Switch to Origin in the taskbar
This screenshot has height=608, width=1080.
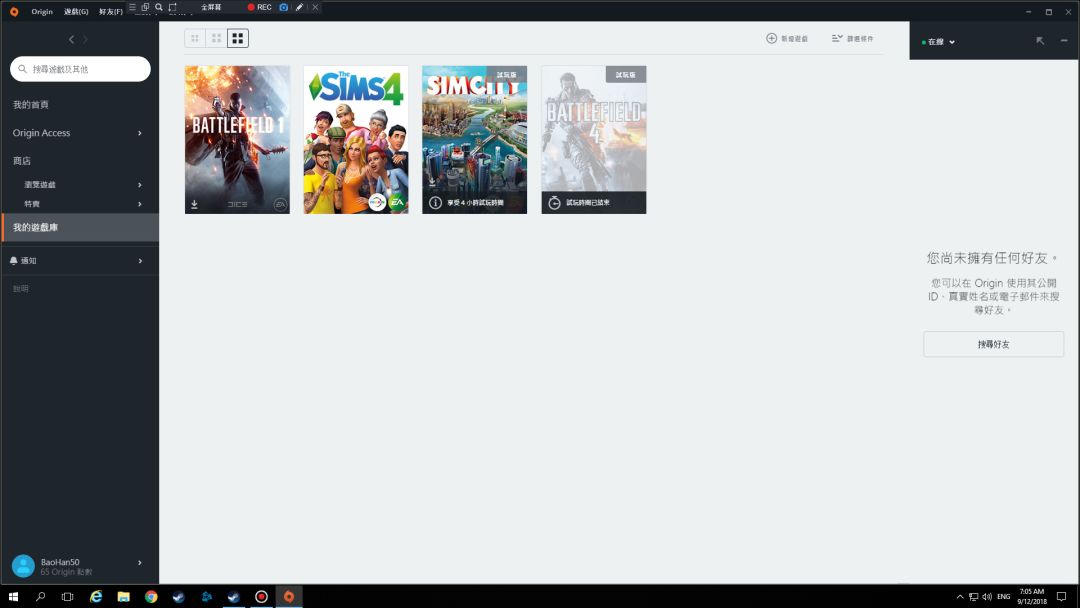click(x=289, y=596)
